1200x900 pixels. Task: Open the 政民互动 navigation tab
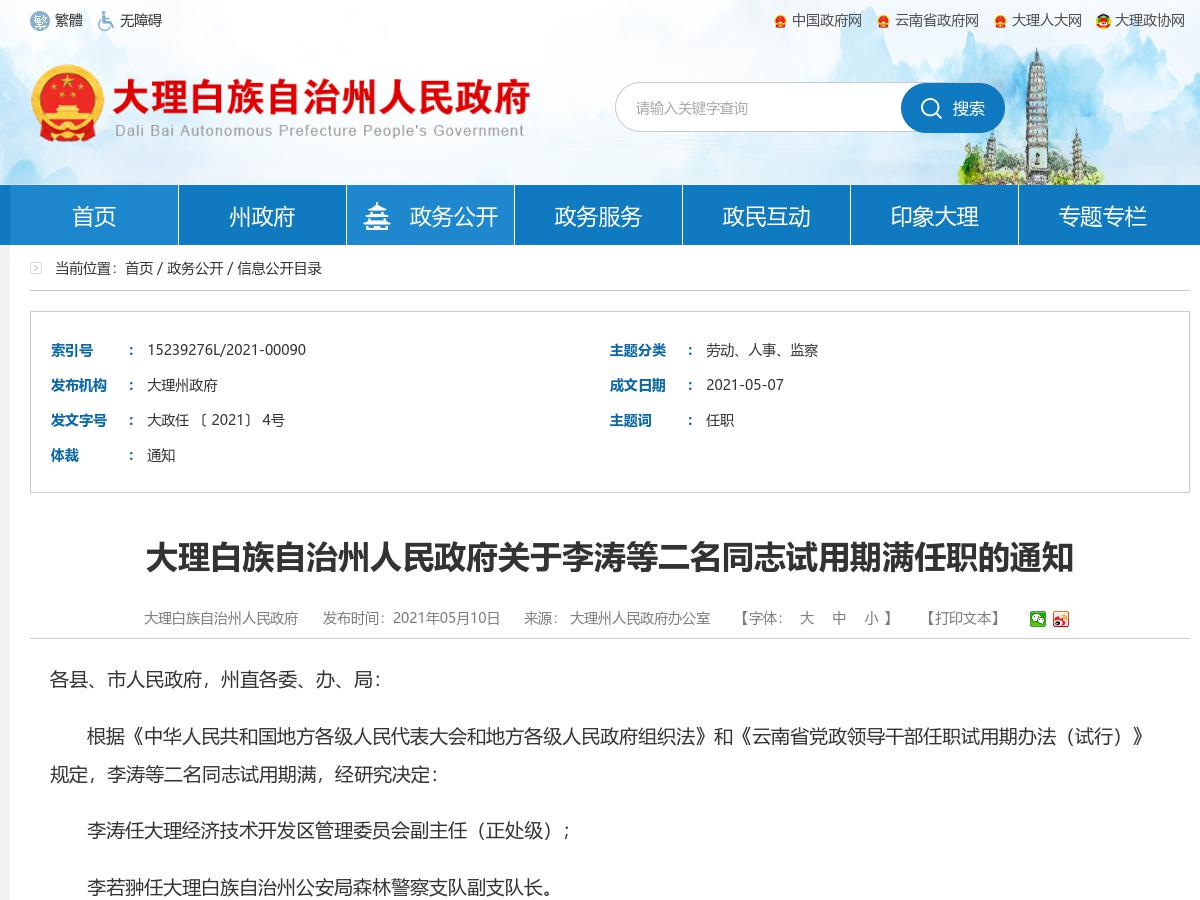[x=766, y=216]
